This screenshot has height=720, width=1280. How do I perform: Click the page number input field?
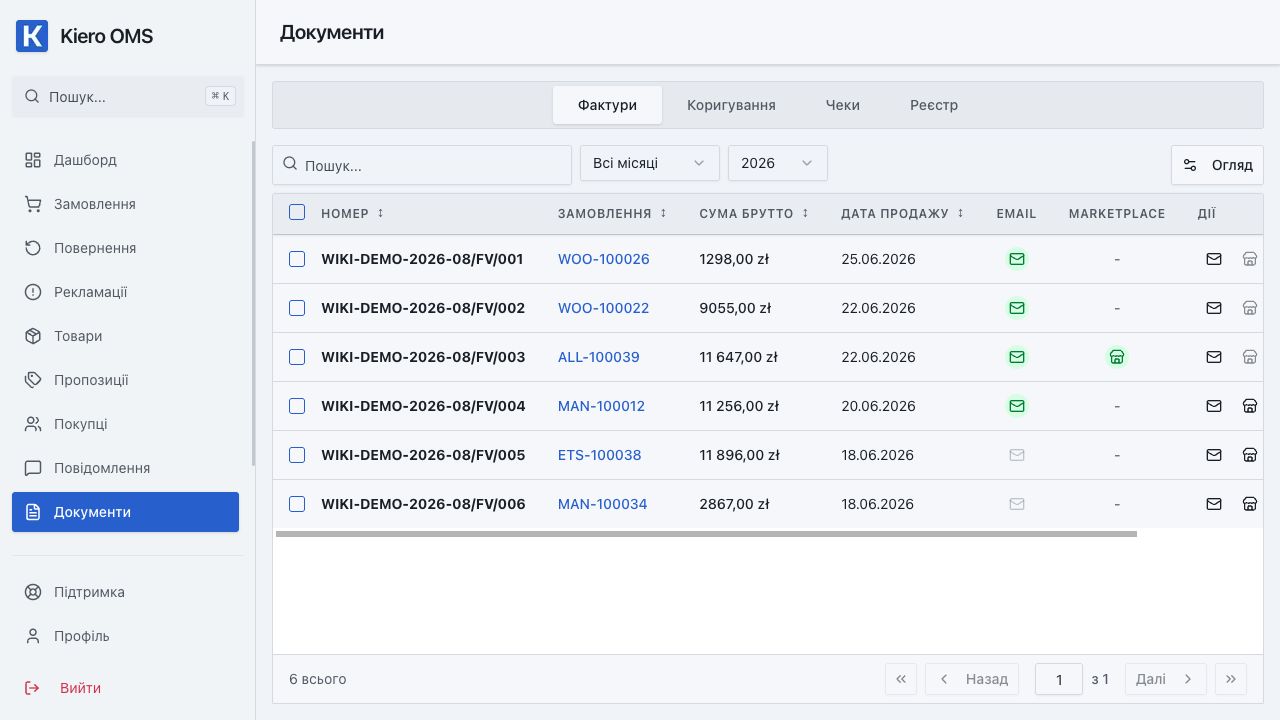pos(1059,679)
